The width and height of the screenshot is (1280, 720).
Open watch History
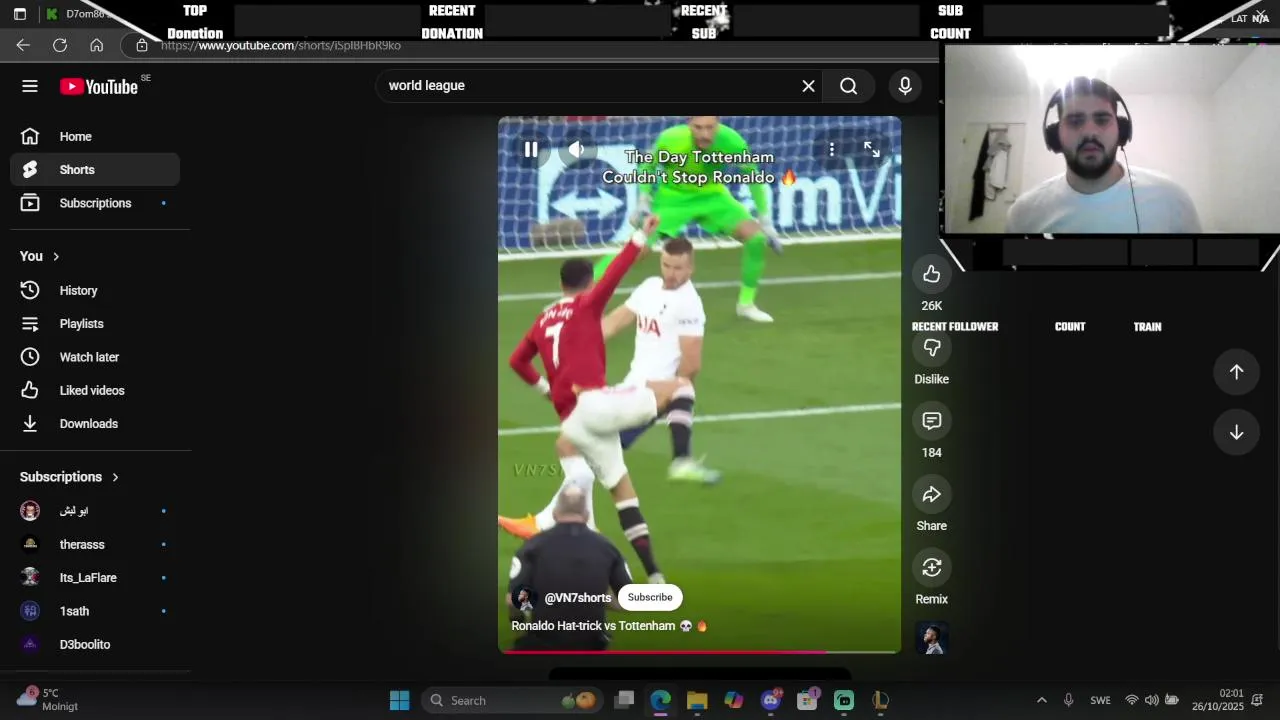point(95,290)
